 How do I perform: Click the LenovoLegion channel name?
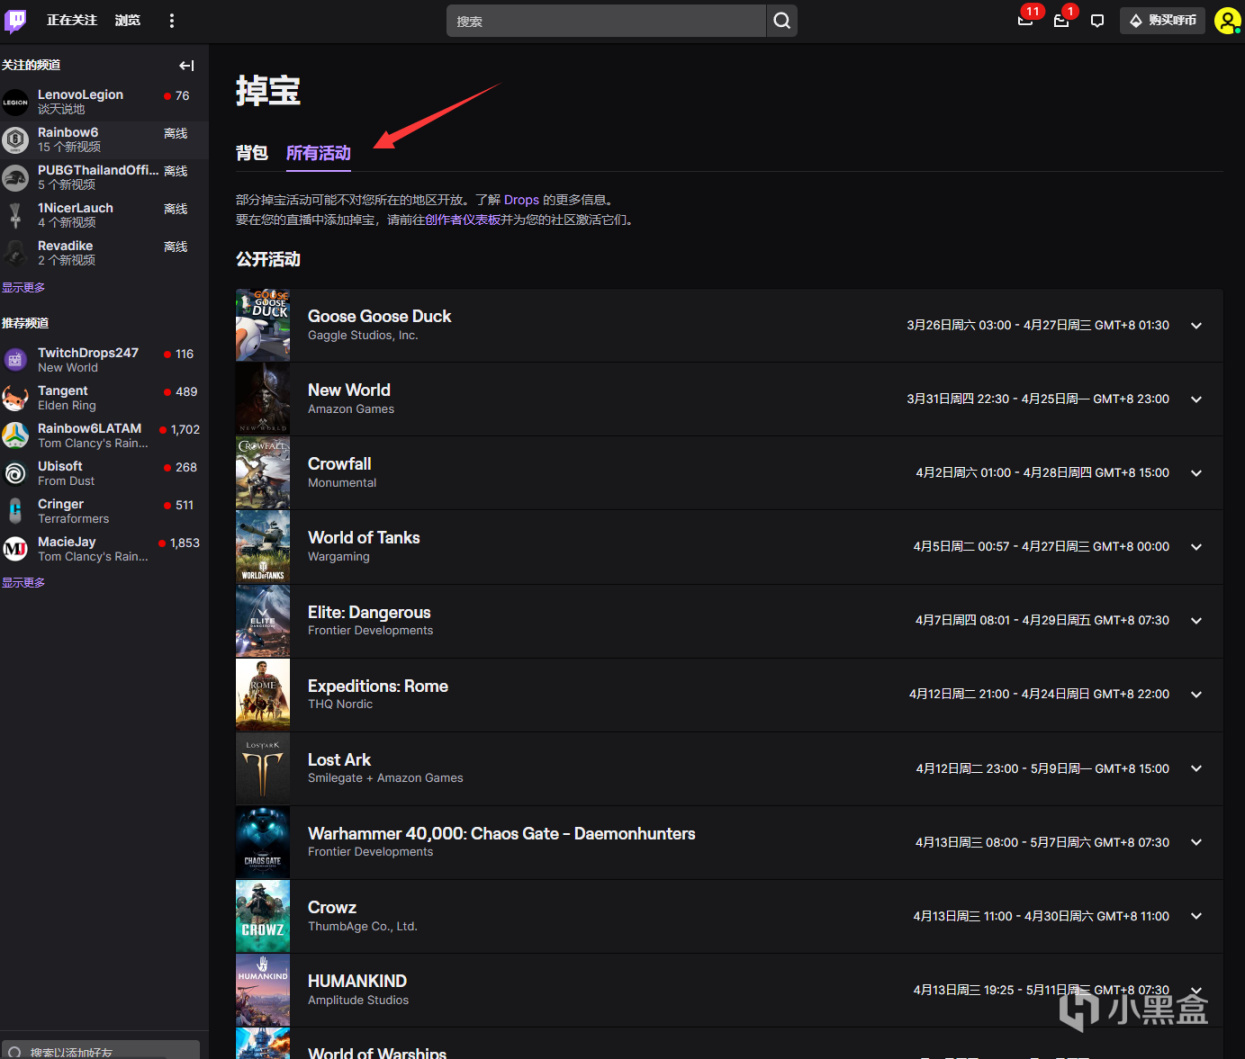(x=81, y=95)
